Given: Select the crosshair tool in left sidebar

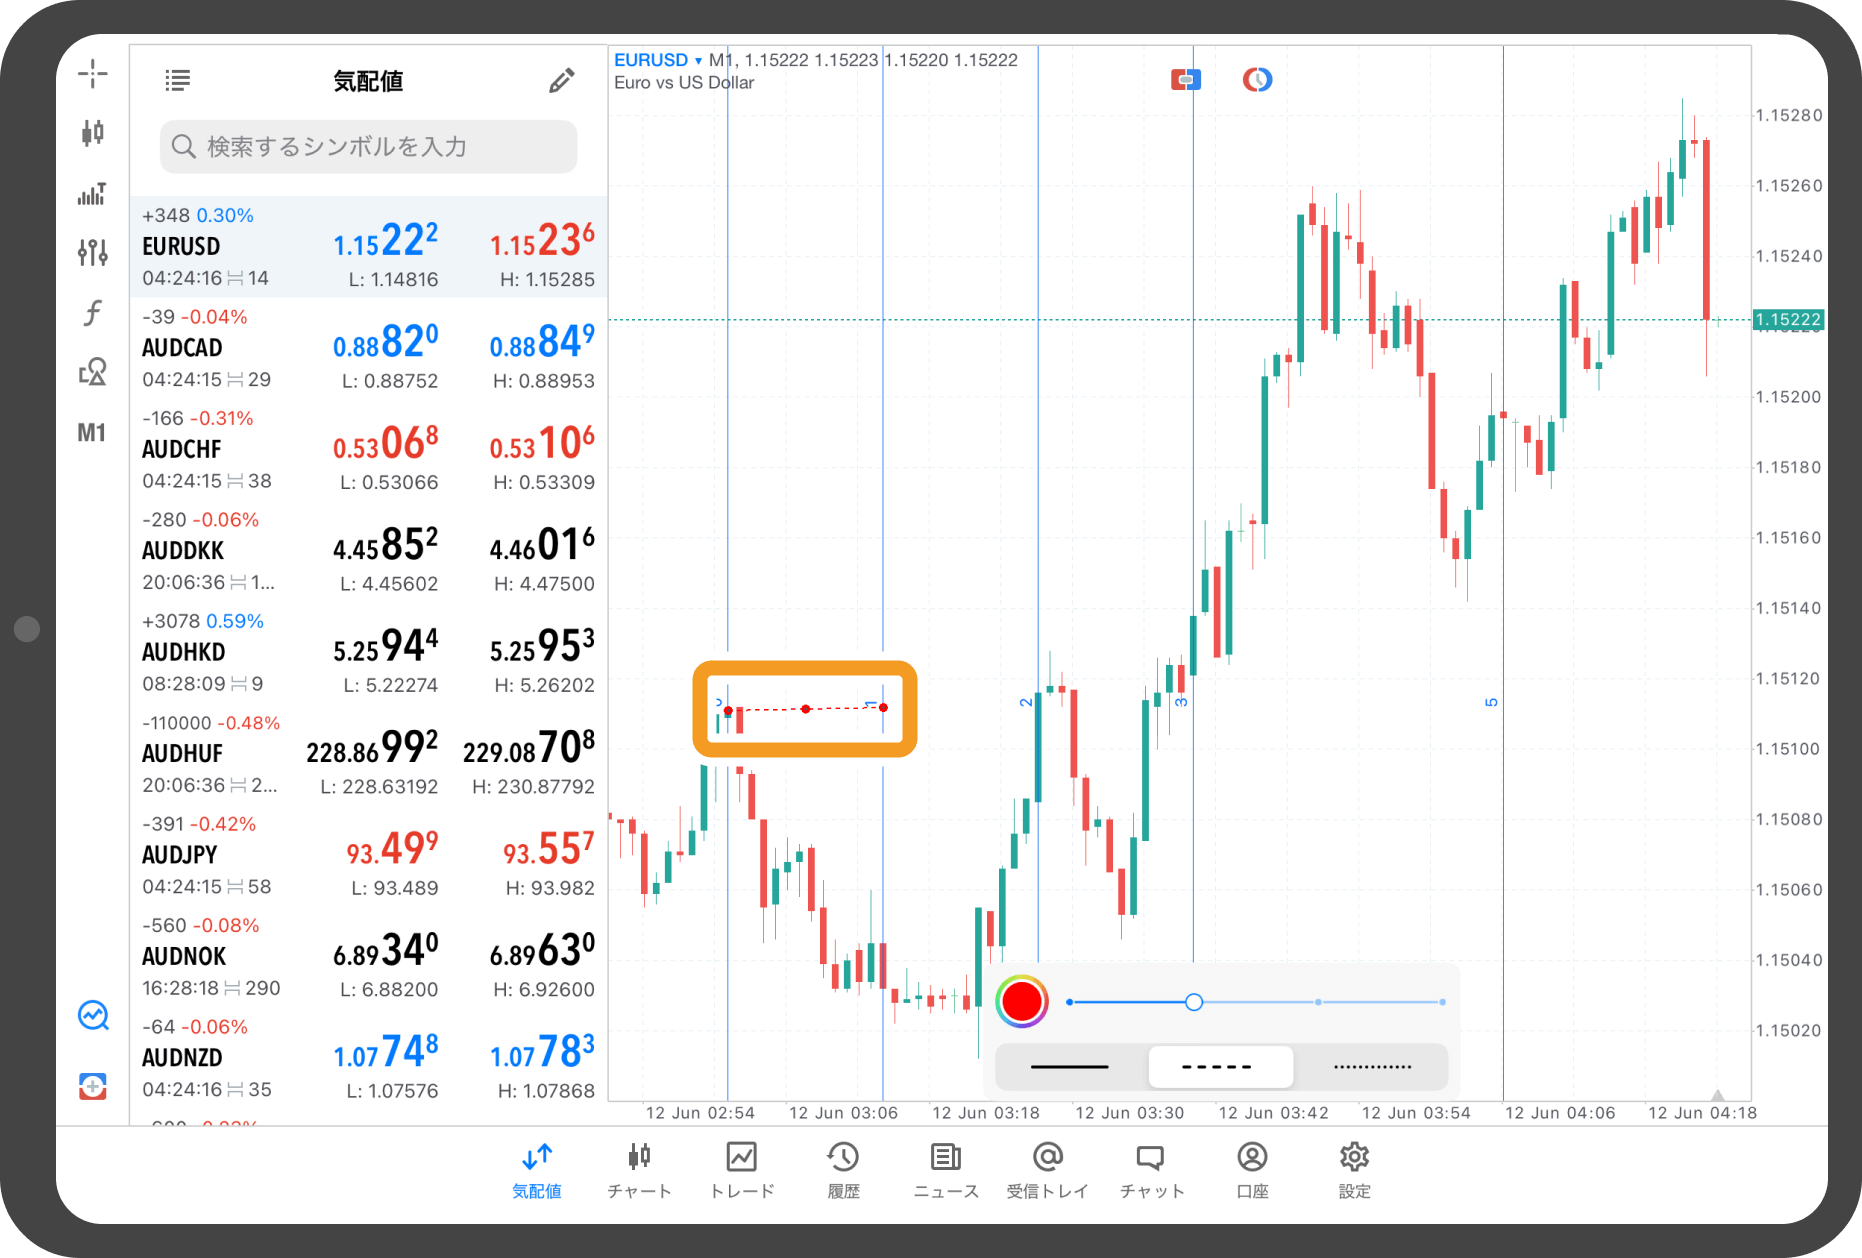Looking at the screenshot, I should coord(92,73).
